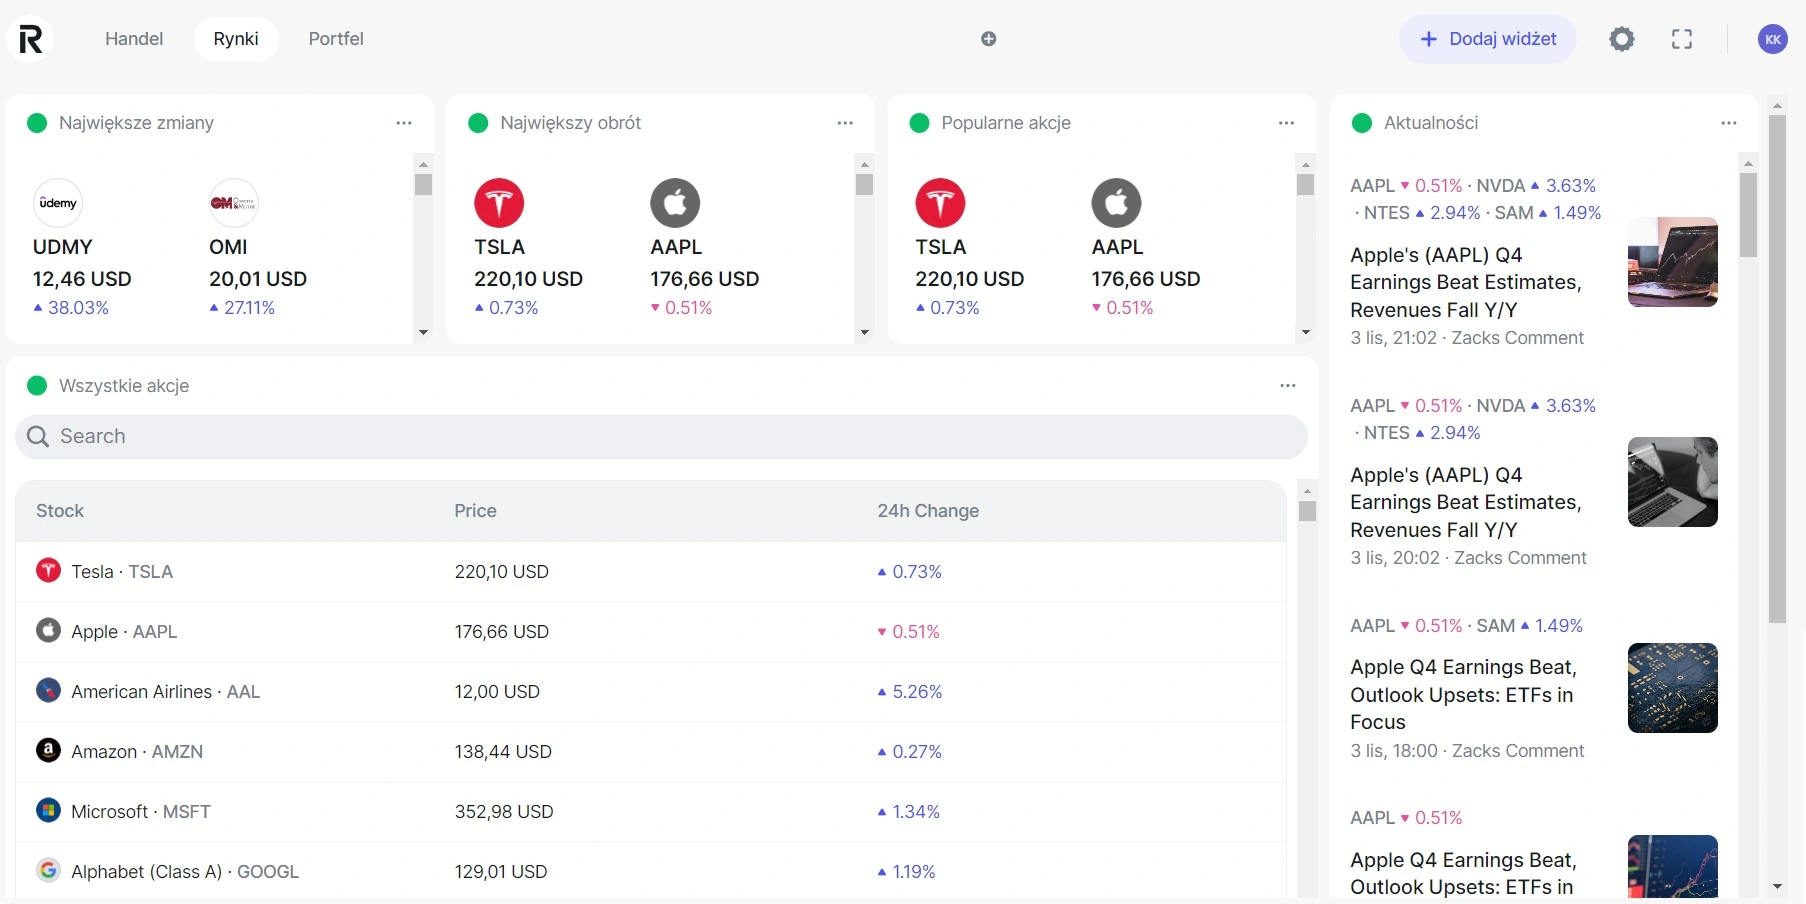1806x904 pixels.
Task: Click Apple logo in Największy obrót
Action: coord(675,203)
